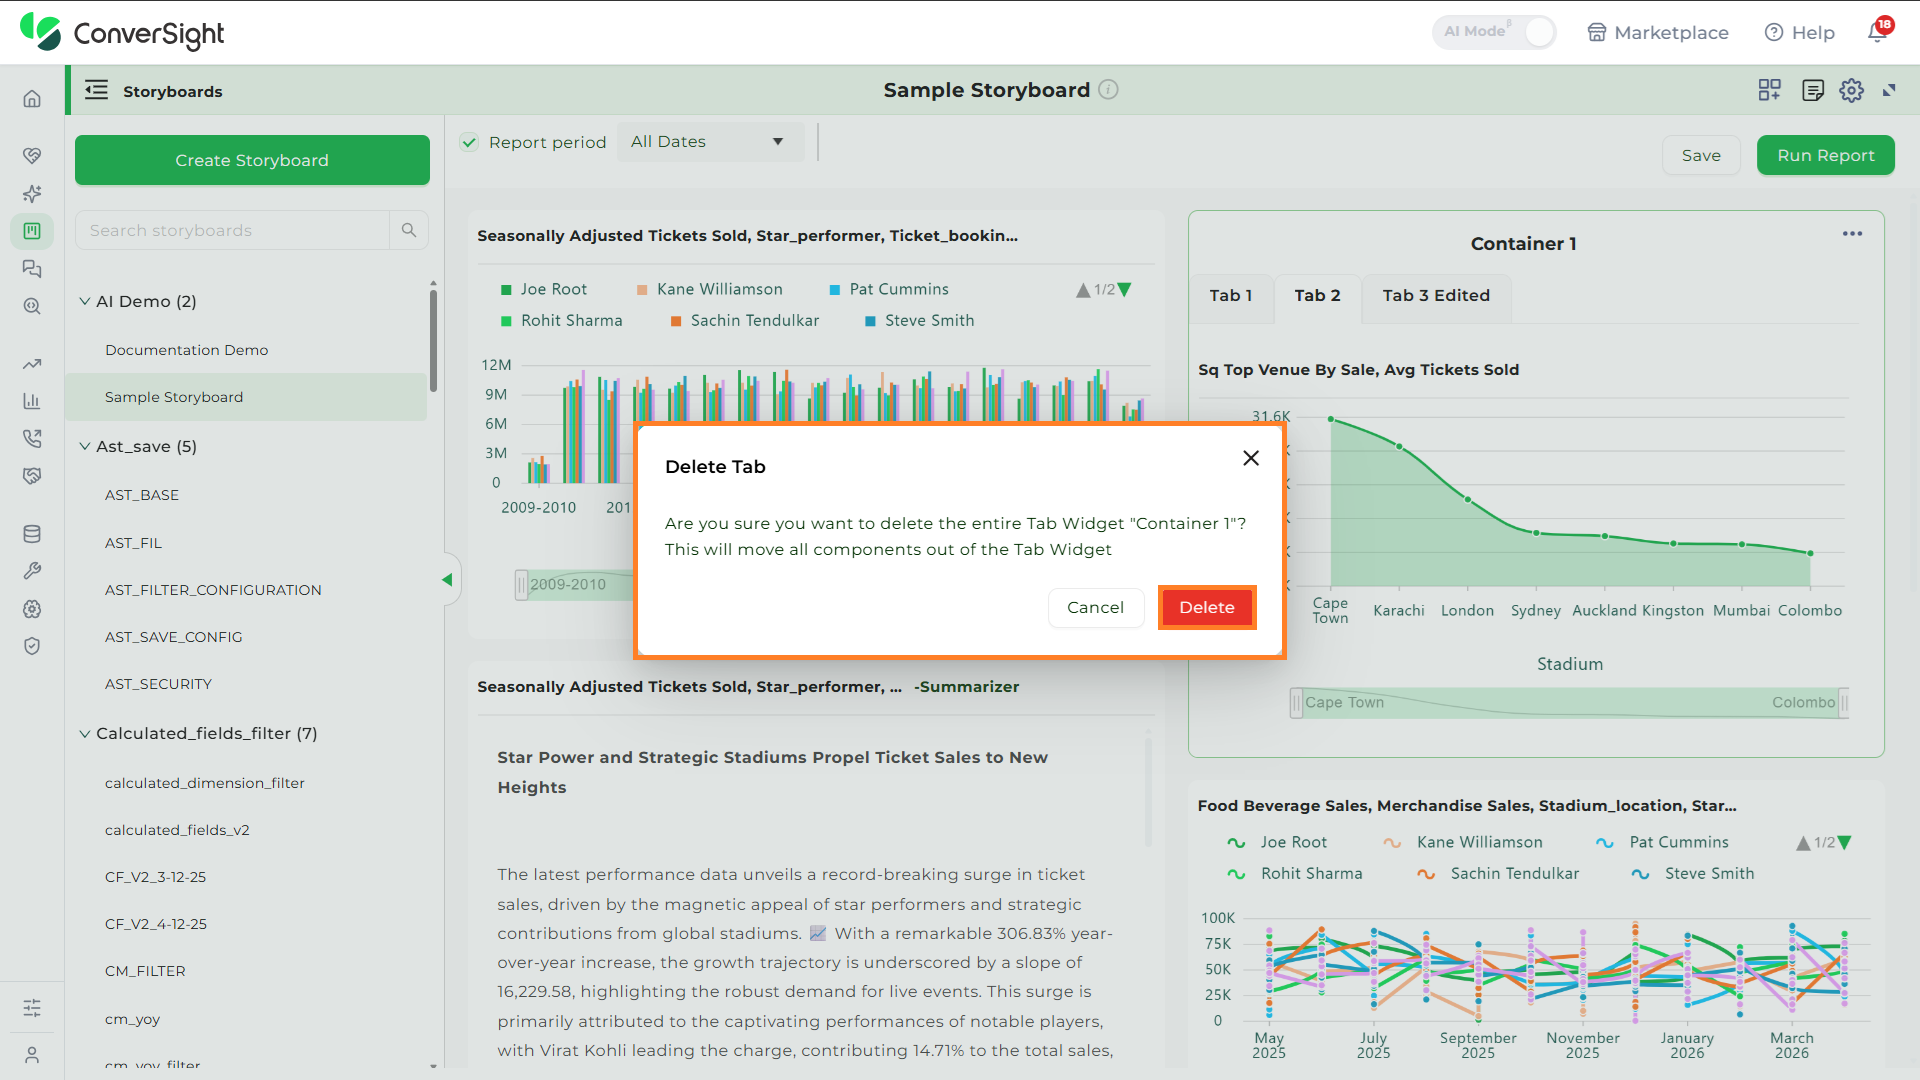Switch to Tab 2 in Container 1
The image size is (1920, 1080).
point(1317,296)
